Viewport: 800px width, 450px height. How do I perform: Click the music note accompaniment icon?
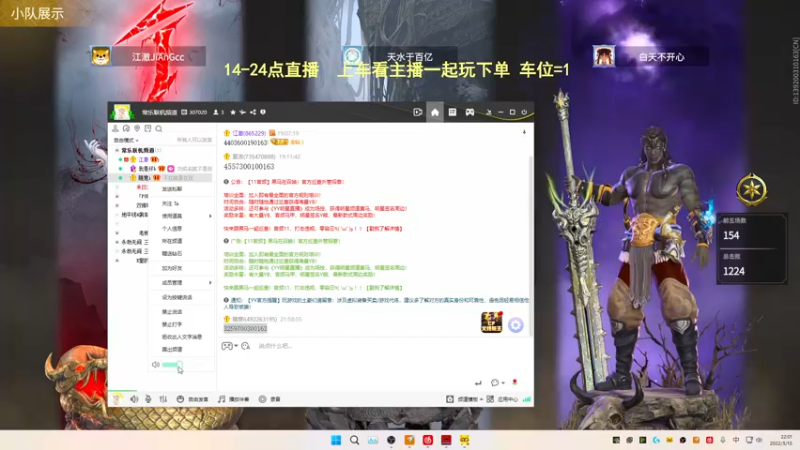coord(221,399)
